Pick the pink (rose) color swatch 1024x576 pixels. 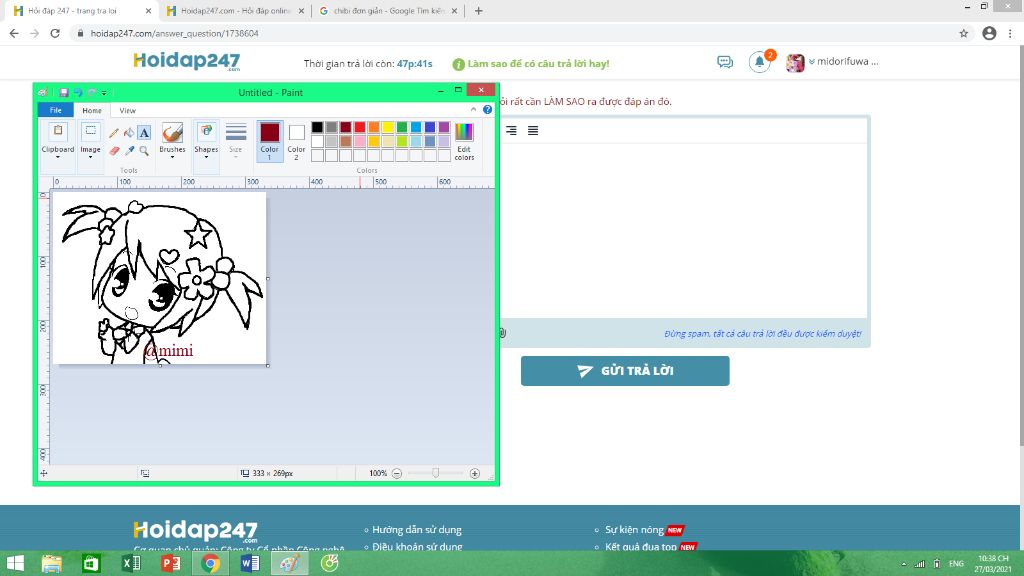click(x=360, y=141)
